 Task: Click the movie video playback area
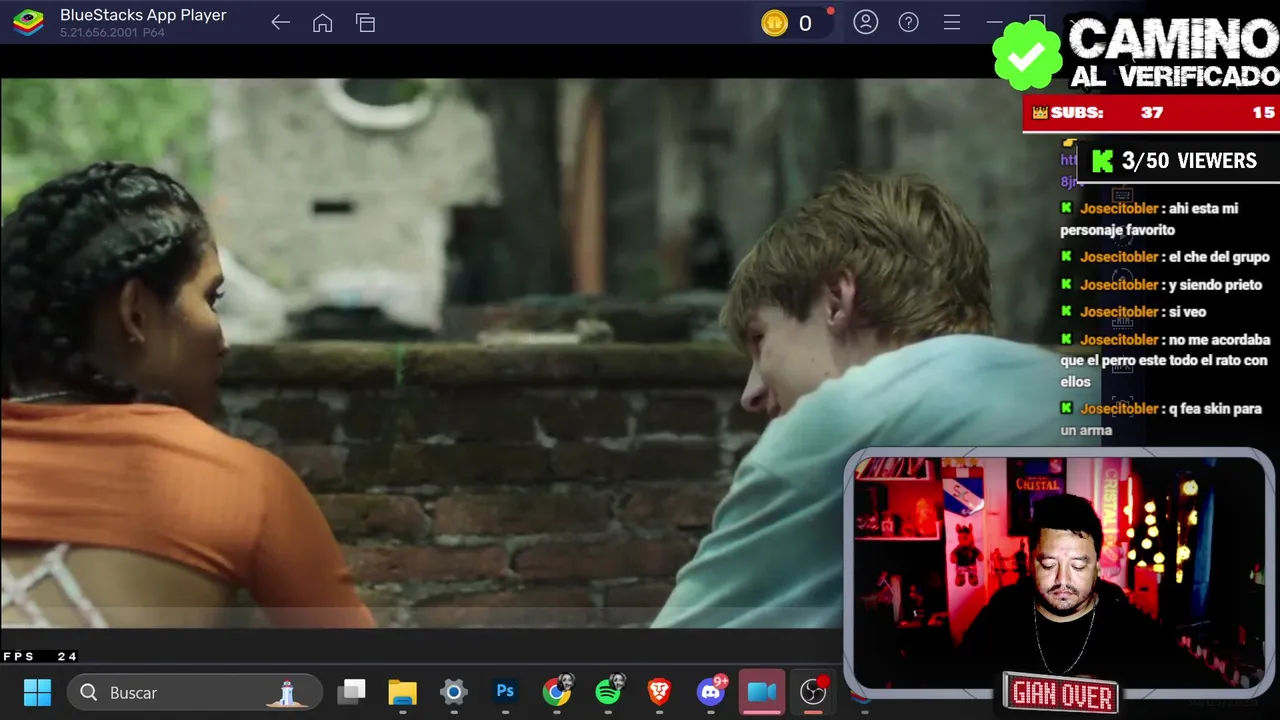coord(420,353)
